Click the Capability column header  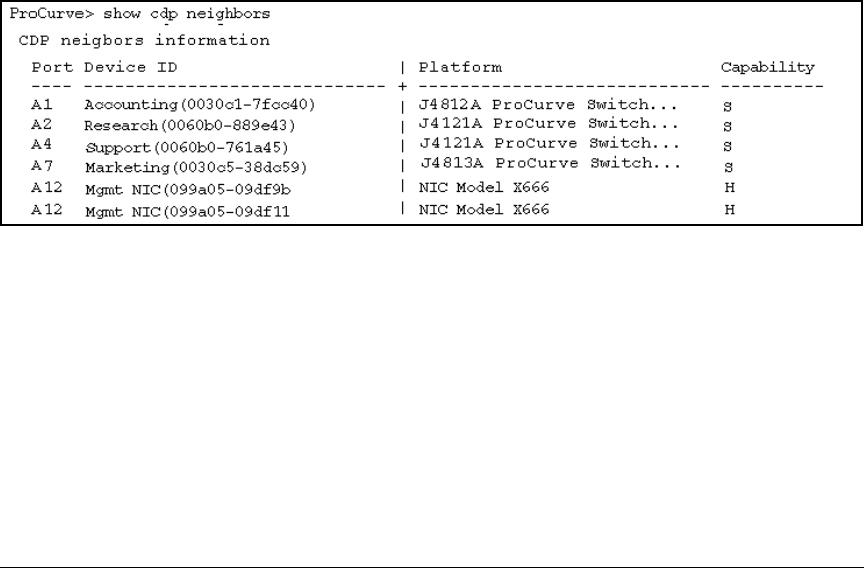(767, 68)
